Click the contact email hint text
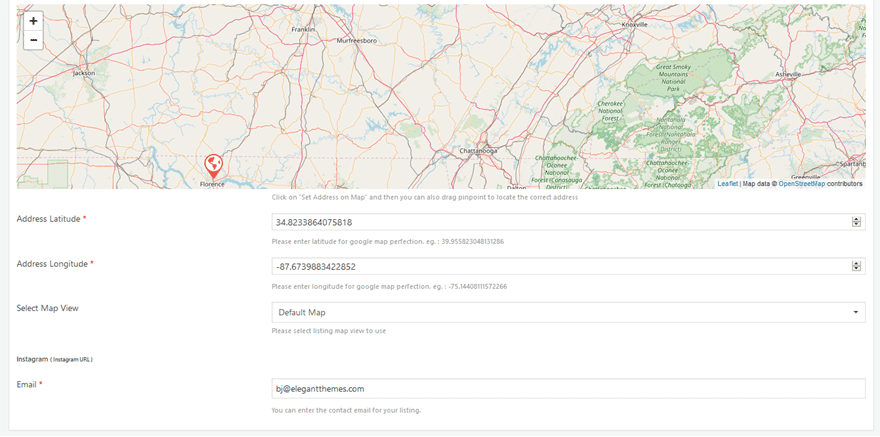The height and width of the screenshot is (437, 880). [346, 411]
